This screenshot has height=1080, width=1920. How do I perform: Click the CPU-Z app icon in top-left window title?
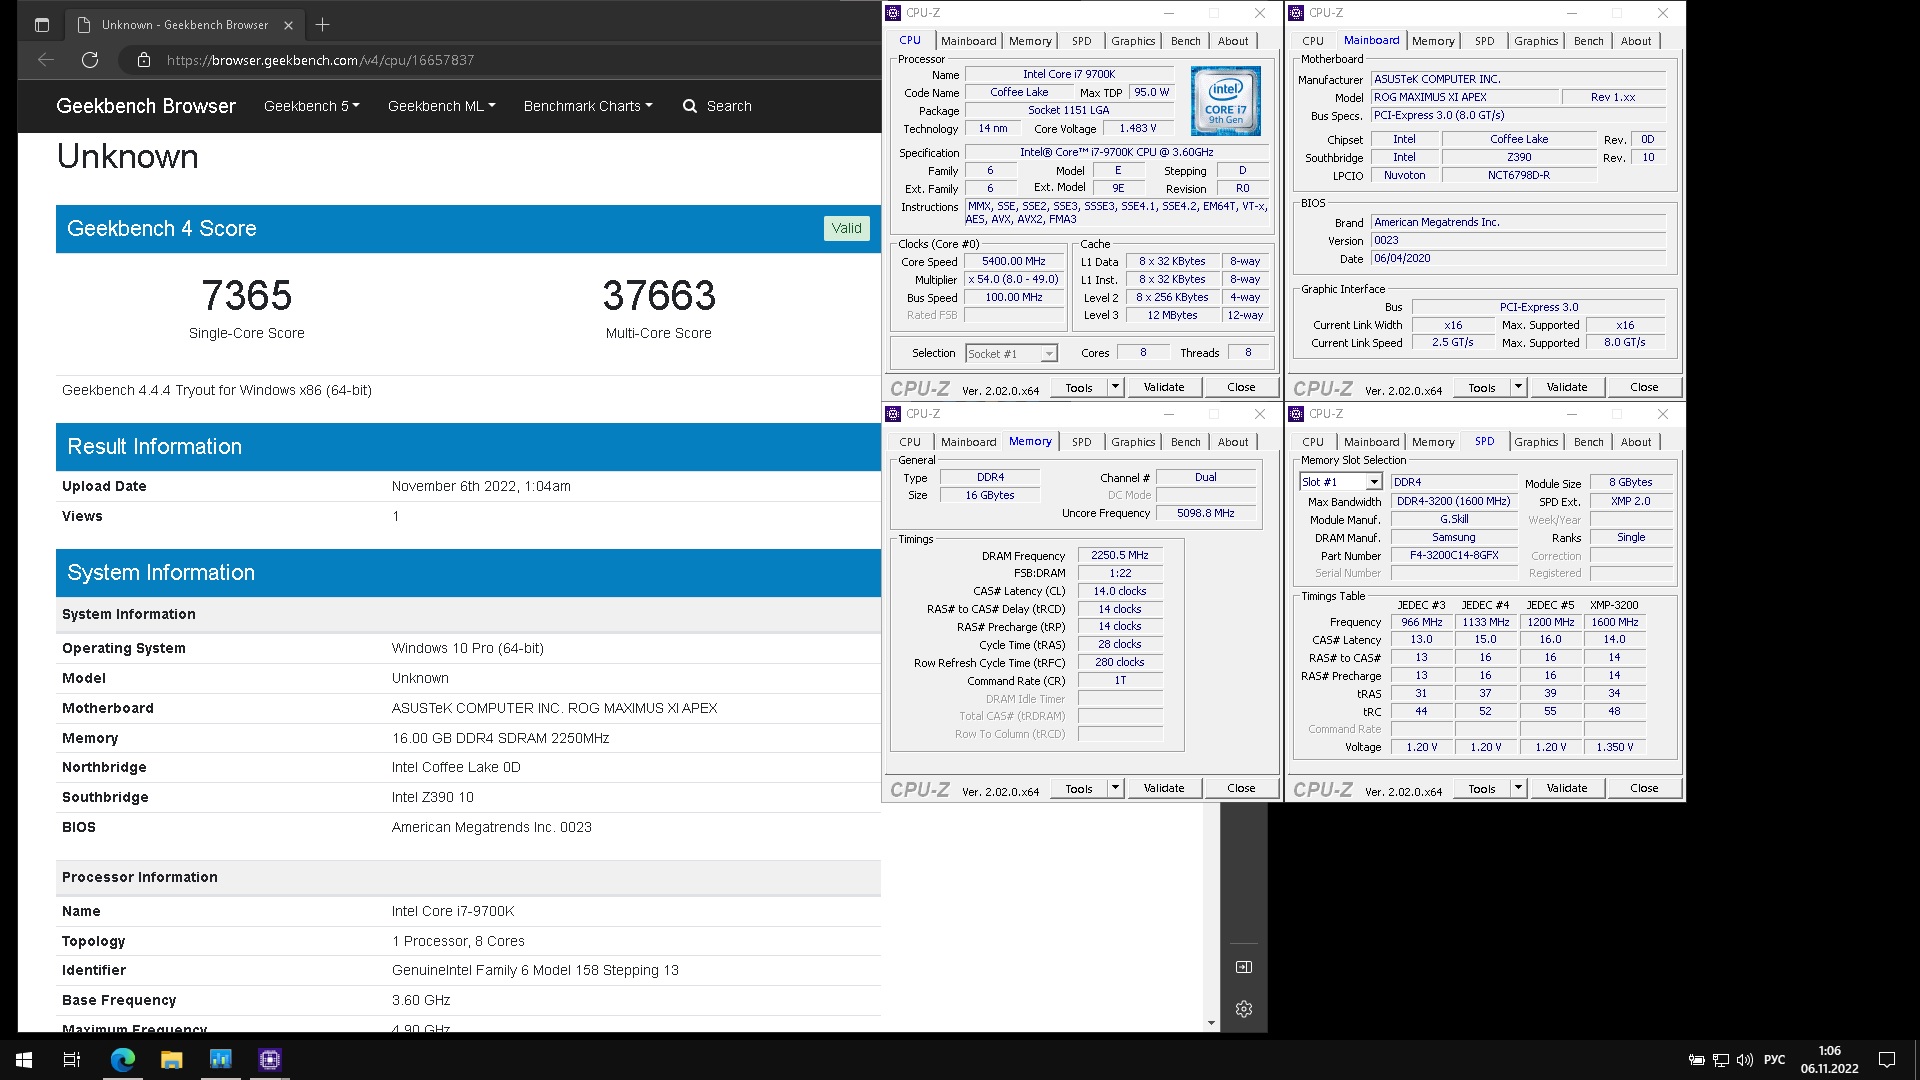(893, 13)
